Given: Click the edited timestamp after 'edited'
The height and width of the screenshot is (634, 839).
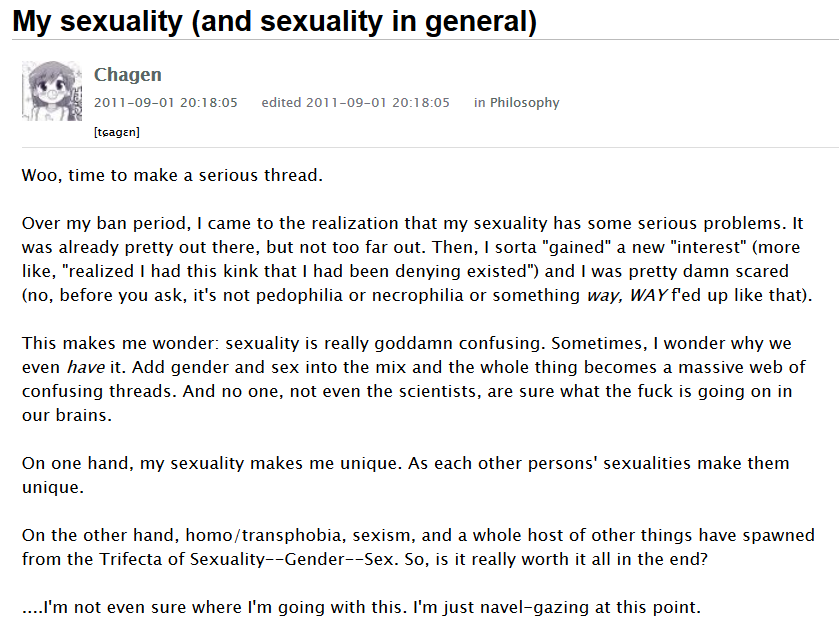Looking at the screenshot, I should click(x=378, y=102).
